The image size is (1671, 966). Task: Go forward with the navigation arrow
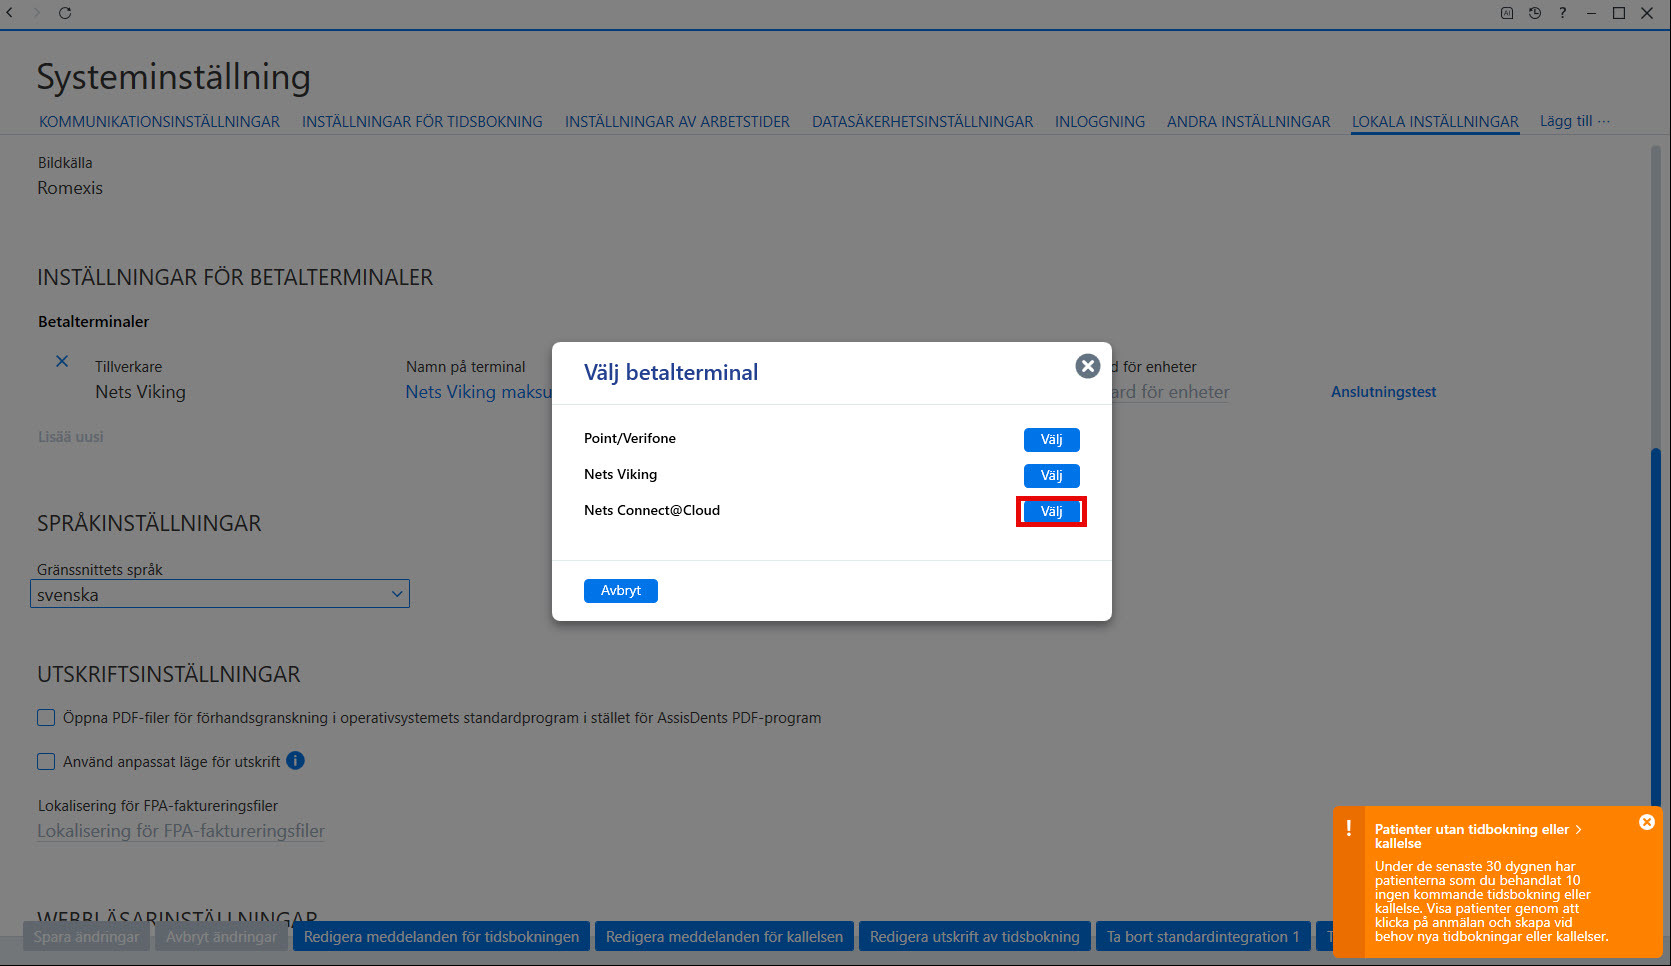point(38,13)
